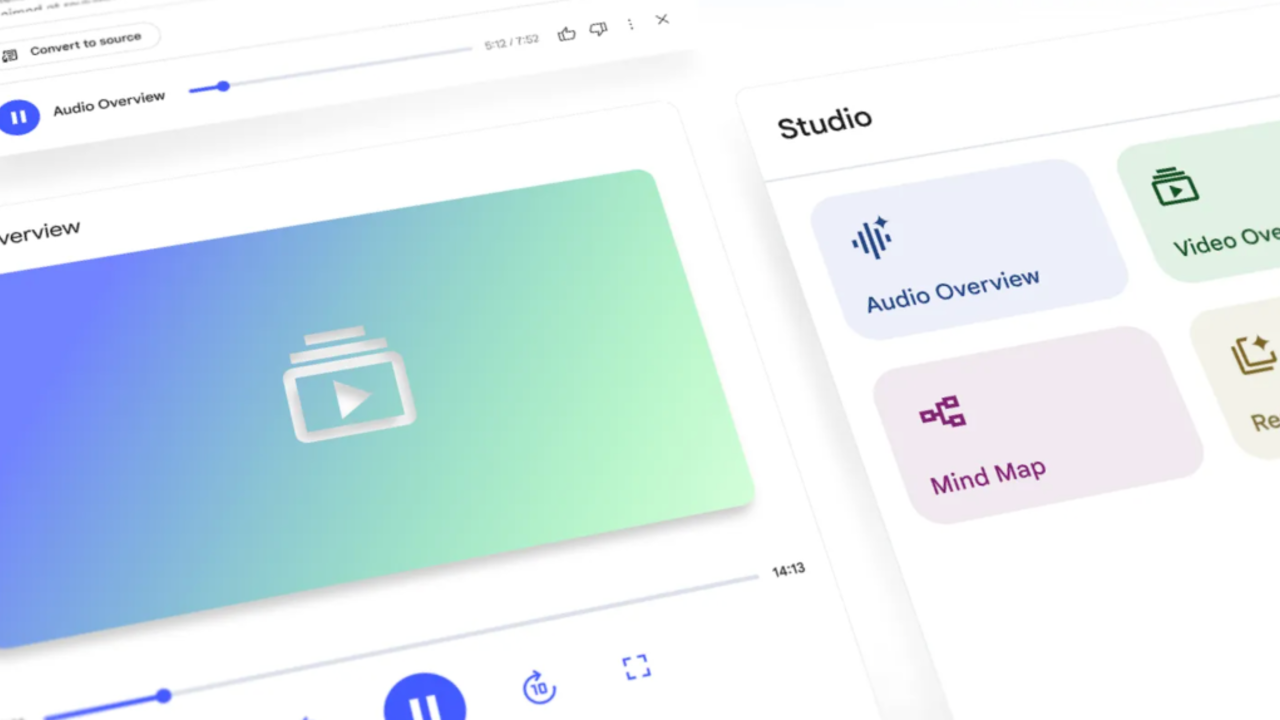Click the Audio Overview label beside the pause button
The image size is (1280, 720).
pyautogui.click(x=109, y=103)
